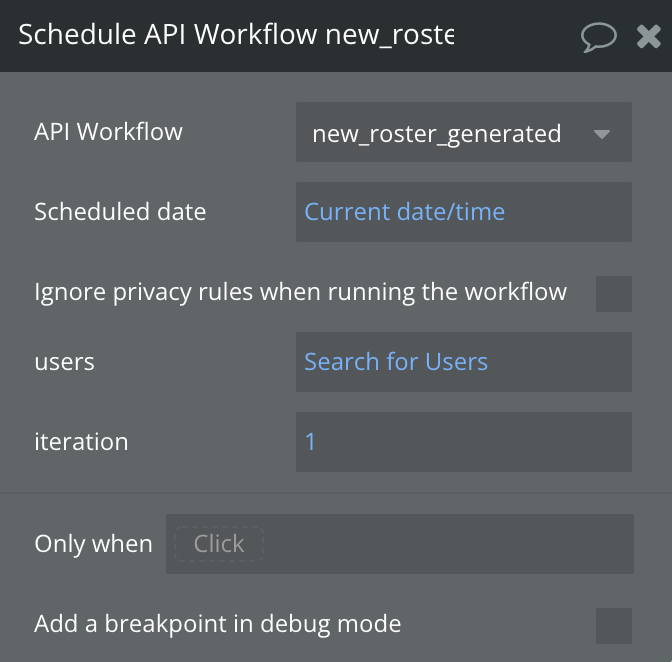Screen dimensions: 672x662
Task: Click the Only when Click placeholder
Action: [219, 544]
